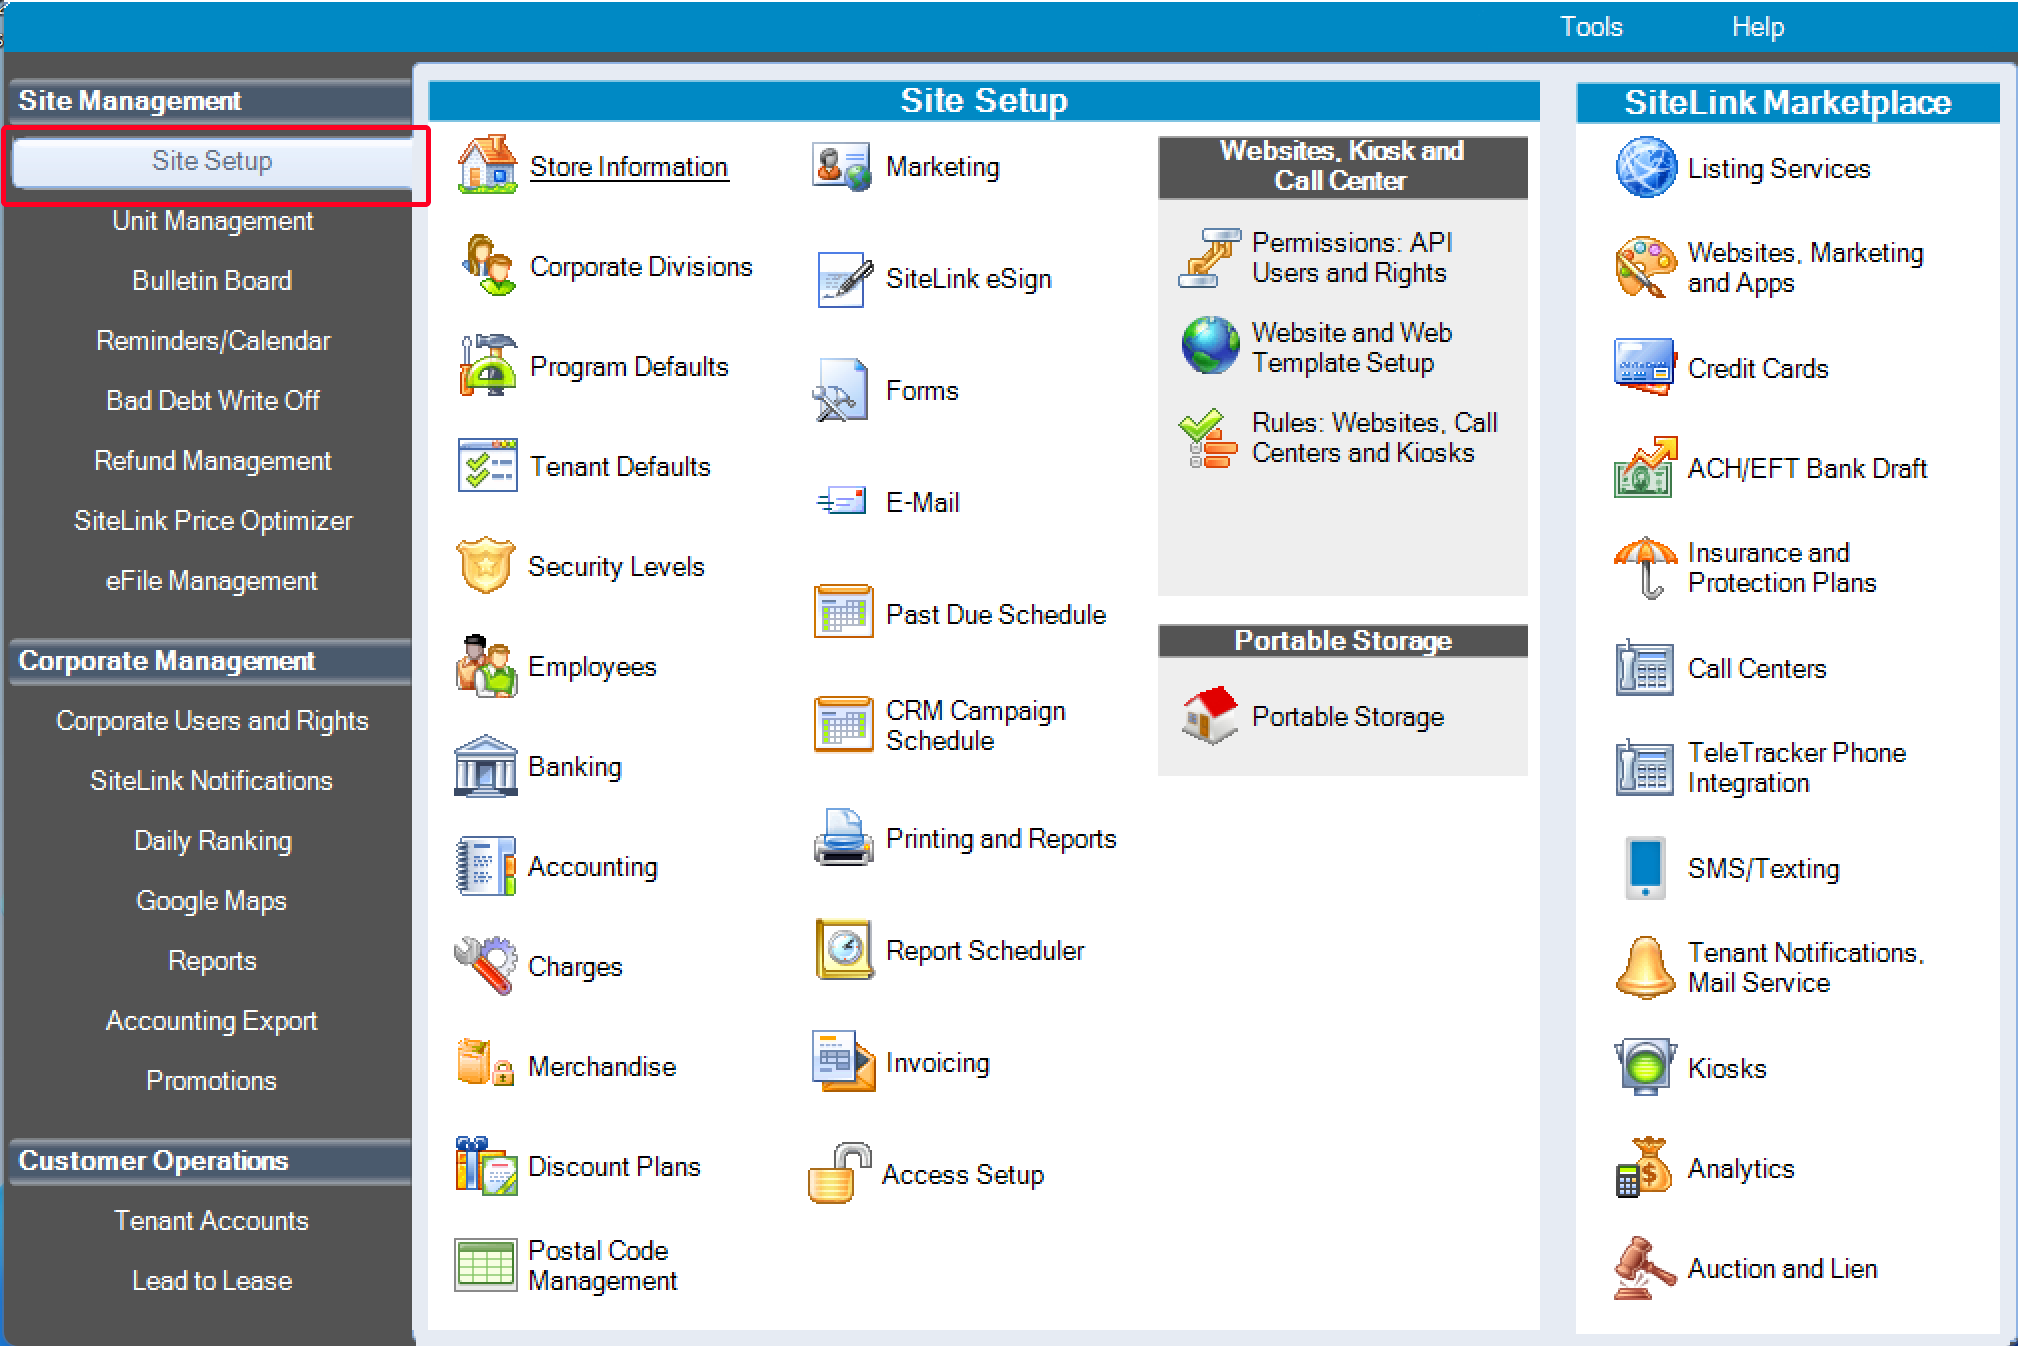Open the CRM Campaign Schedule calendar icon
Viewport: 2018px width, 1346px height.
[x=843, y=724]
